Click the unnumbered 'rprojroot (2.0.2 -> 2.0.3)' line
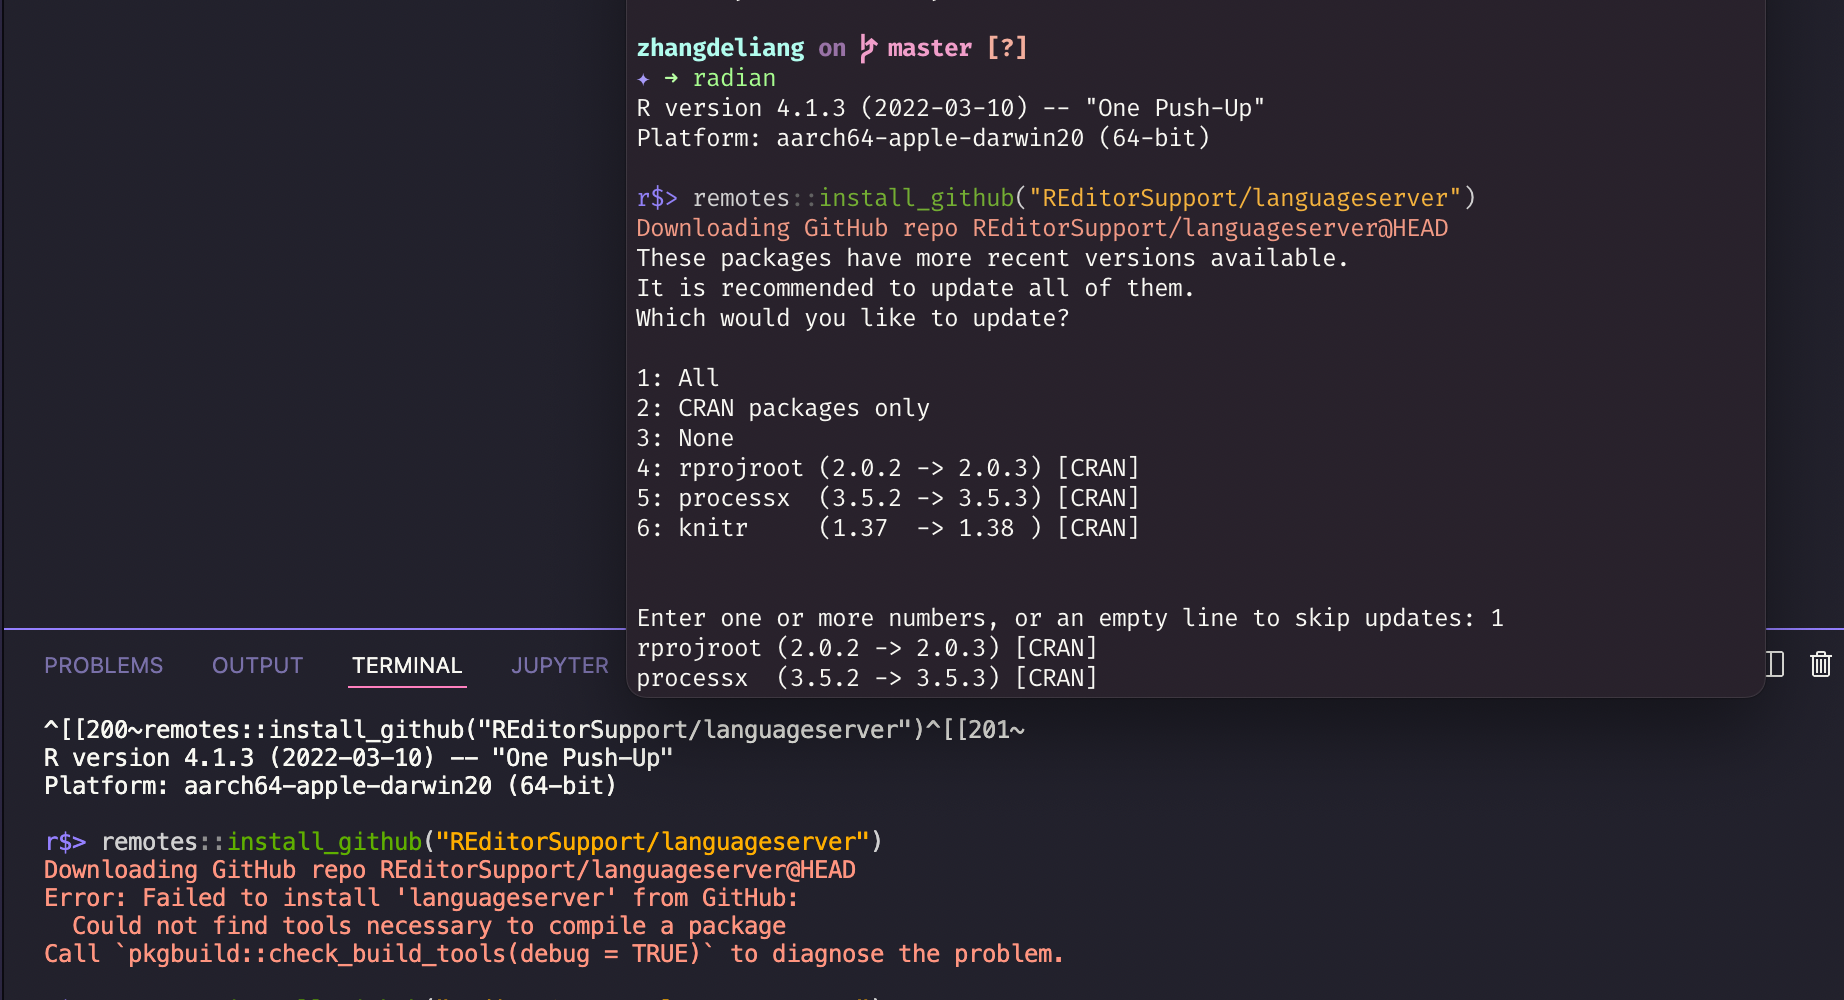Screen dimensions: 1844x1000 [867, 648]
